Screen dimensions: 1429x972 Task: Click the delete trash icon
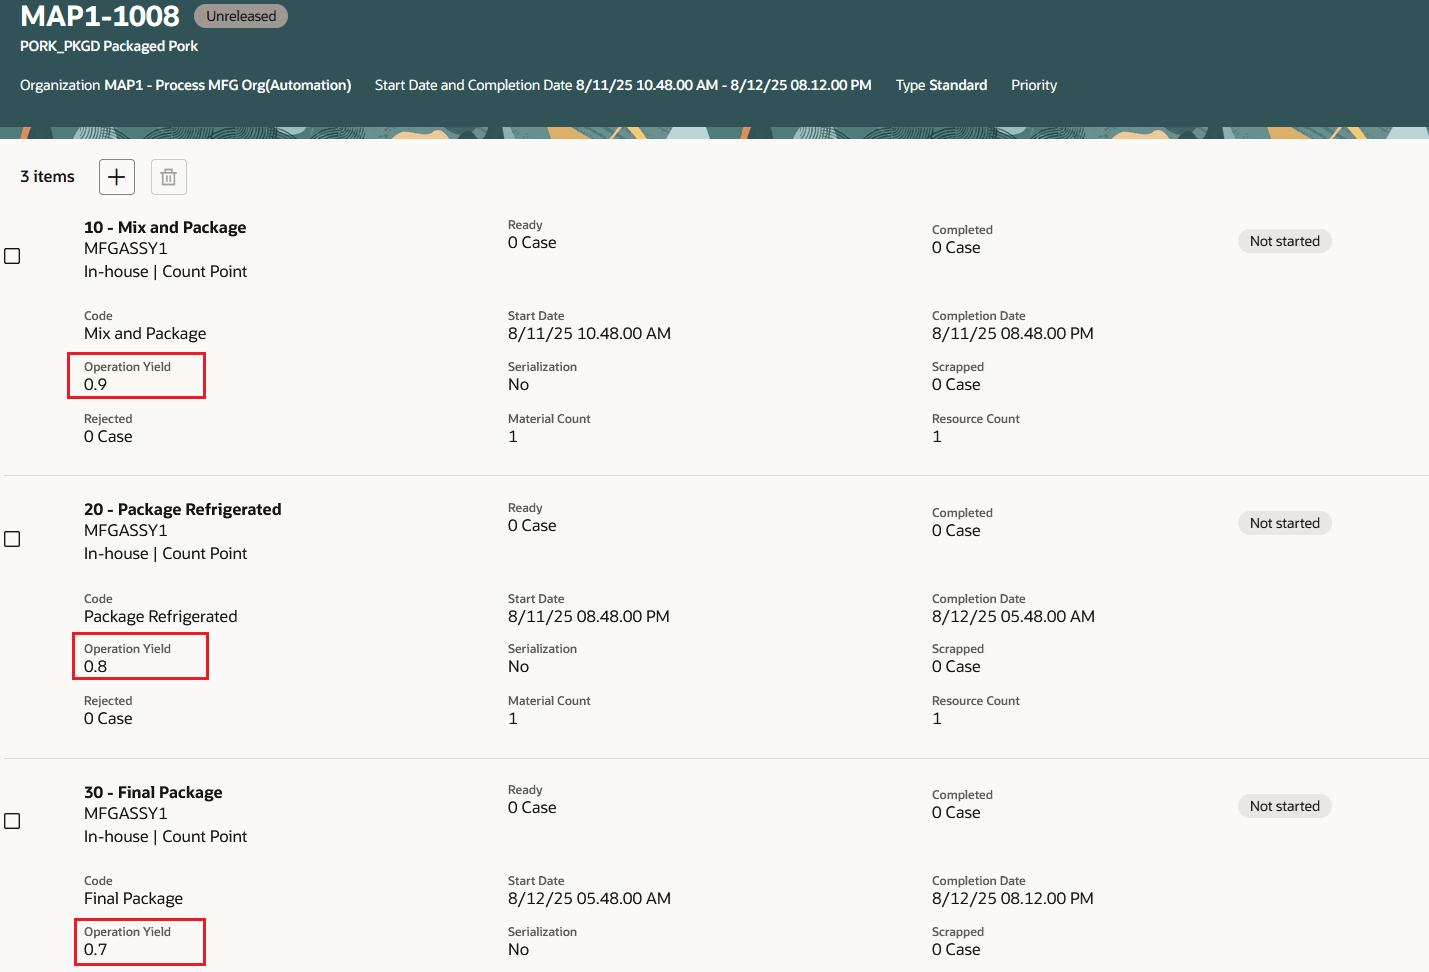[169, 177]
